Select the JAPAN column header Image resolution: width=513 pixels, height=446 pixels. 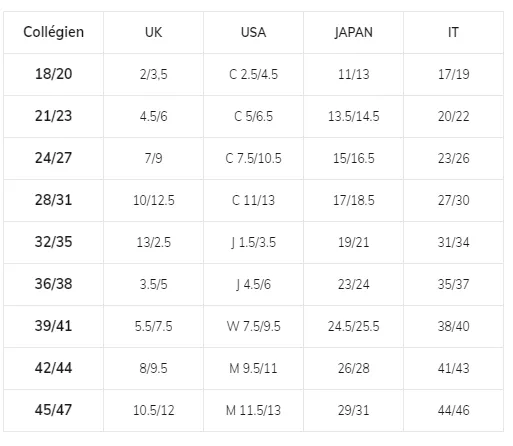353,32
